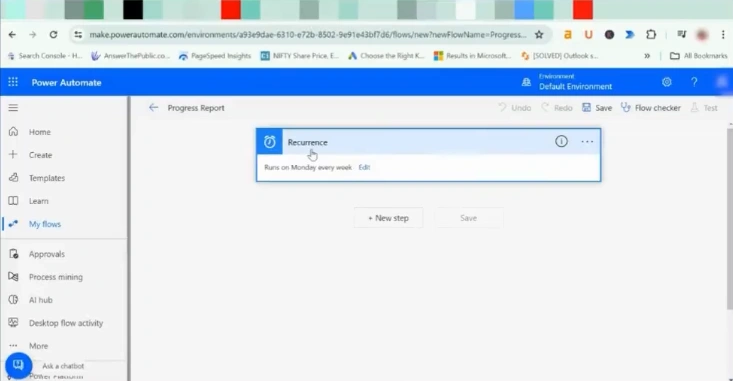Add a New step to the flow

388,218
